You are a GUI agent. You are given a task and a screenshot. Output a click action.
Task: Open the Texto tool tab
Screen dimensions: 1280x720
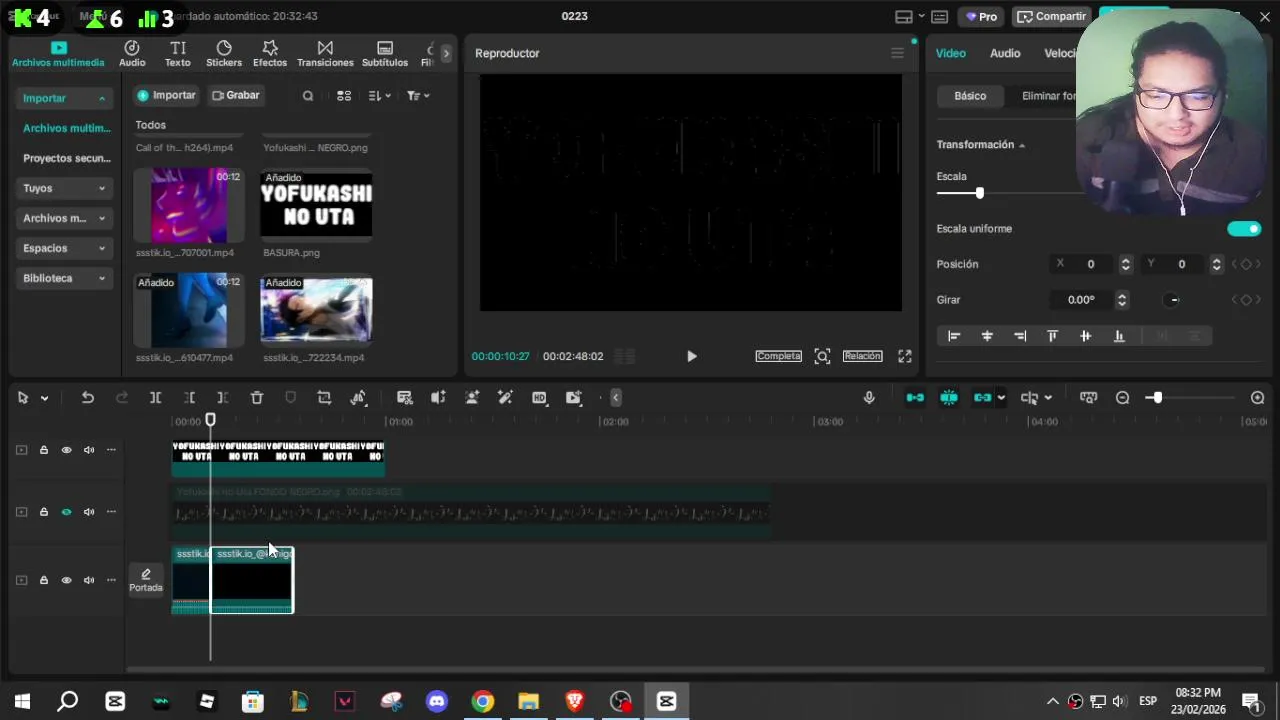tap(178, 54)
